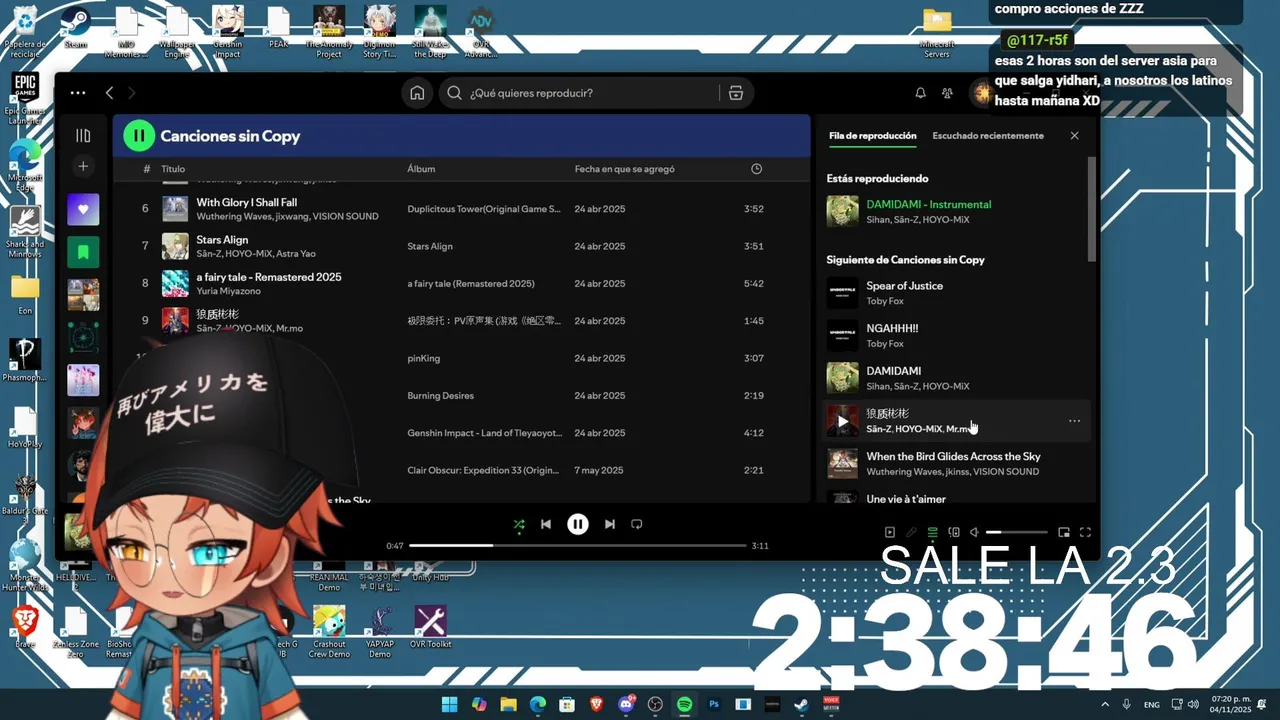Mute the volume speaker icon
The image size is (1280, 720).
(974, 533)
